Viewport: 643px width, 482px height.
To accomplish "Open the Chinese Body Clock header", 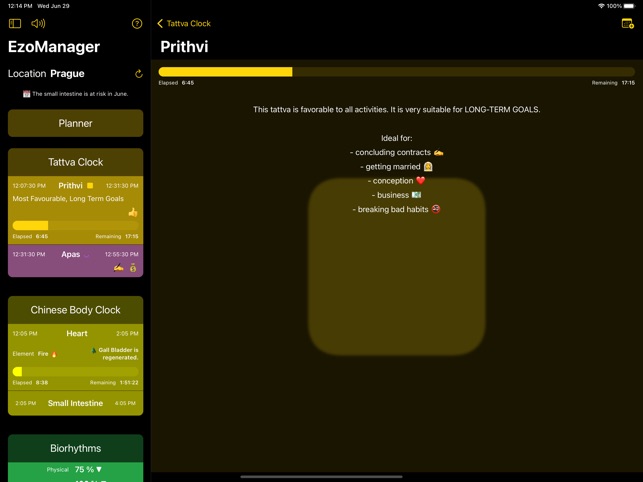I will (x=75, y=310).
